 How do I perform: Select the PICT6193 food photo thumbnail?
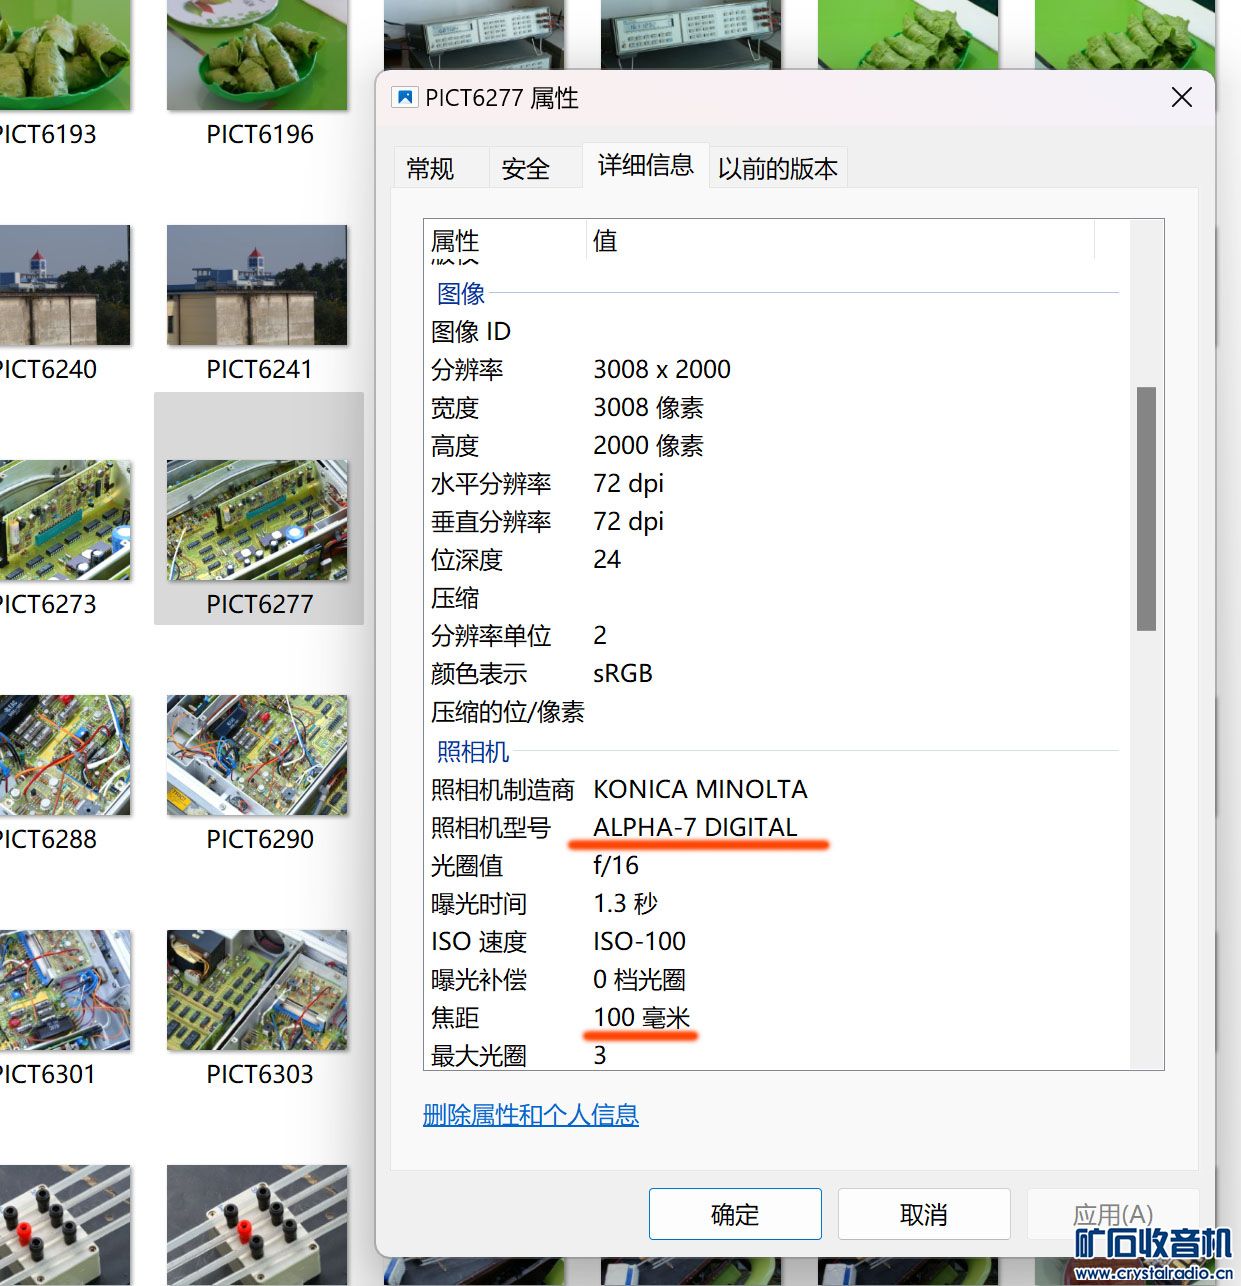coord(65,55)
